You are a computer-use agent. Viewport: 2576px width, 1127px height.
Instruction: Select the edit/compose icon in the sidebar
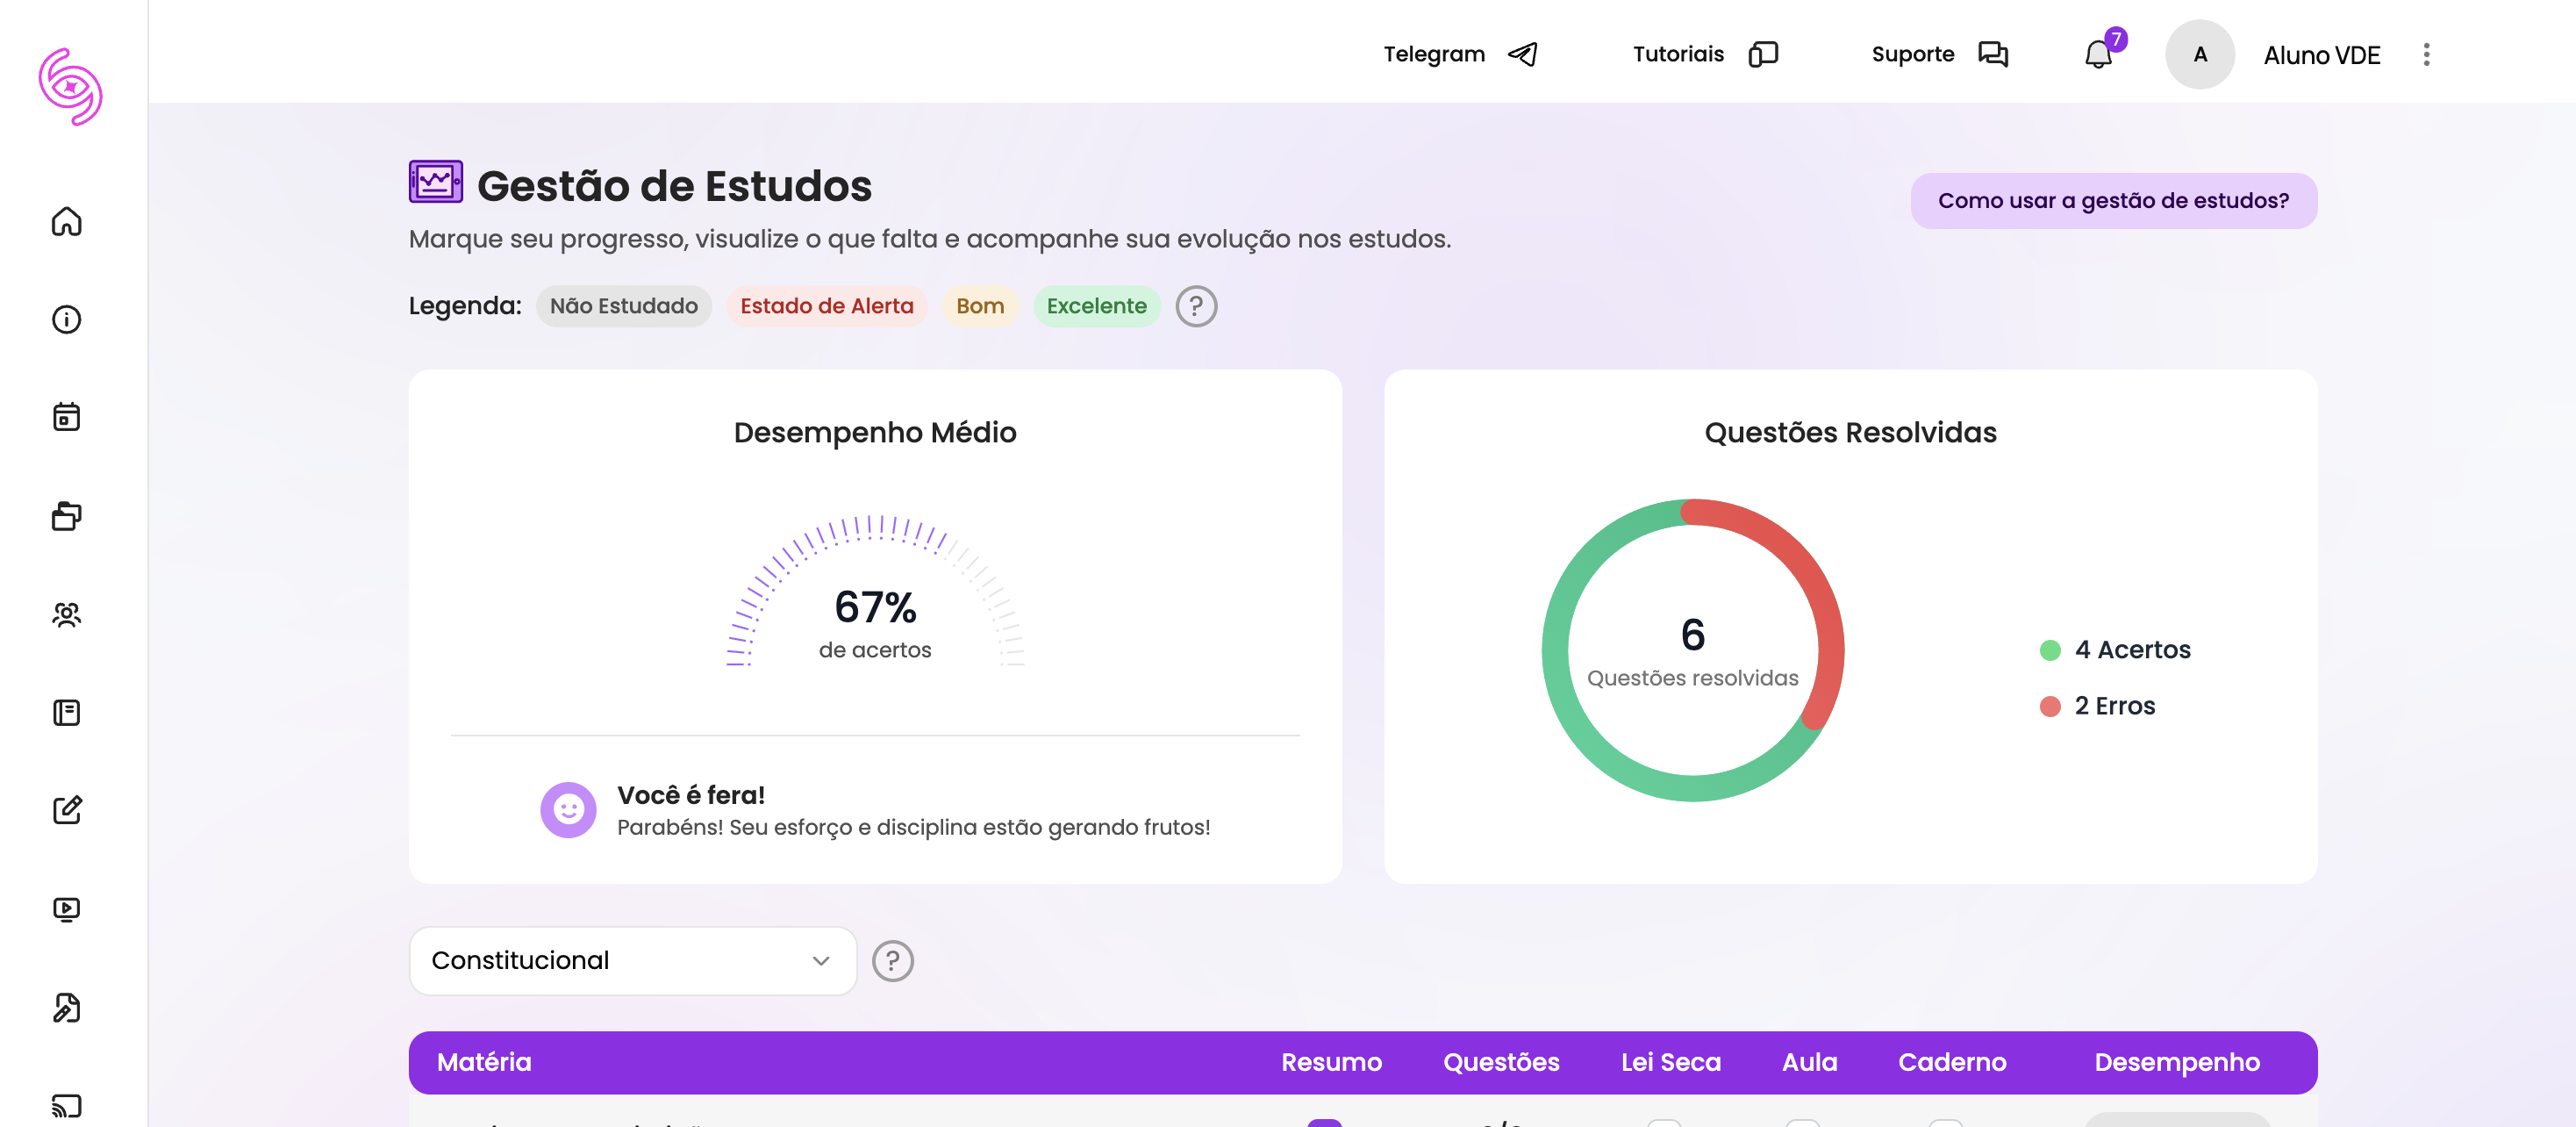tap(66, 810)
